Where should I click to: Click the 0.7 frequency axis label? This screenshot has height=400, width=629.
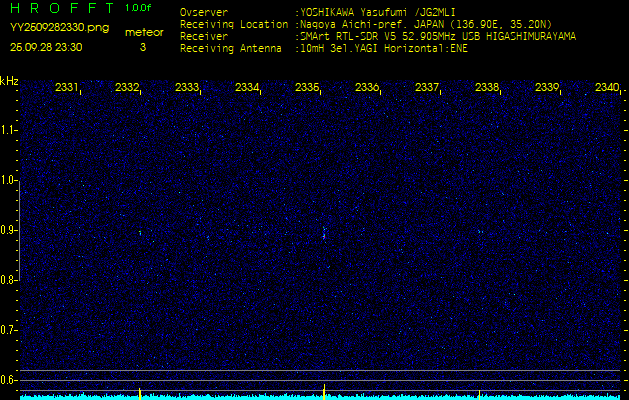pos(9,329)
